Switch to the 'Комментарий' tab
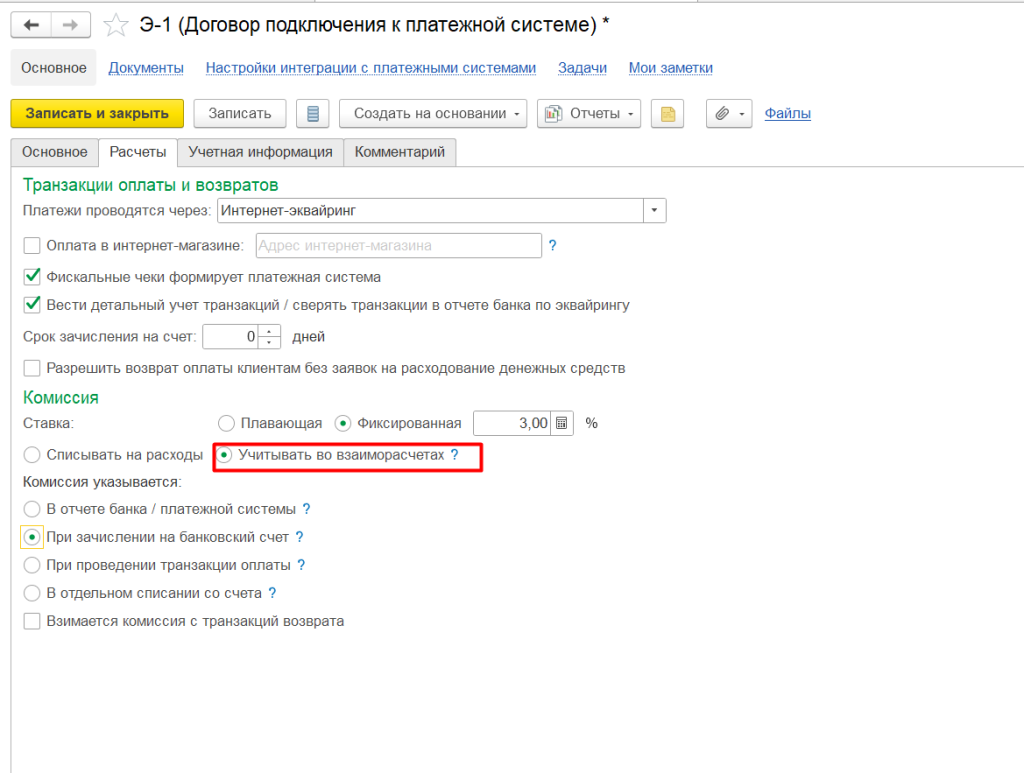This screenshot has height=773, width=1024. pos(400,152)
